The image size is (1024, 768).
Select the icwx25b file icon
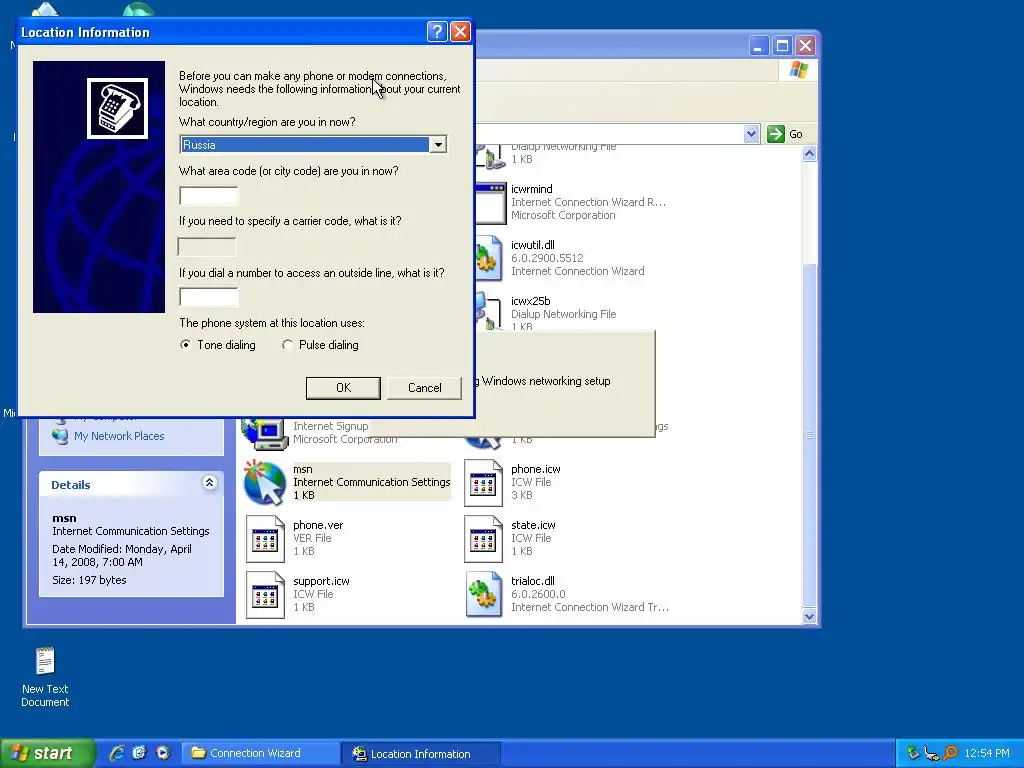(x=490, y=310)
